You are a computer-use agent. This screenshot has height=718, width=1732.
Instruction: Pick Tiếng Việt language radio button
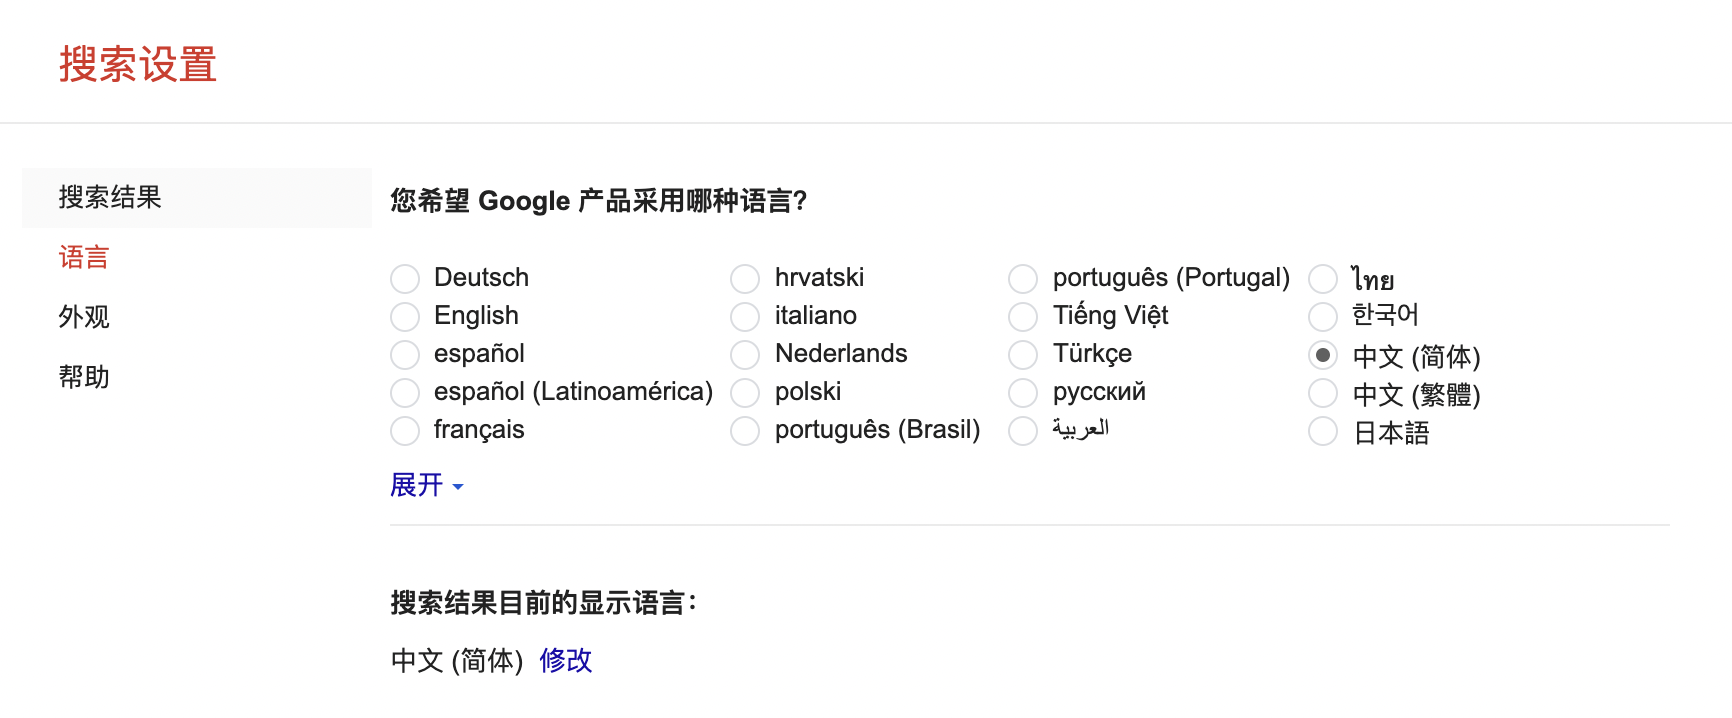tap(1023, 316)
